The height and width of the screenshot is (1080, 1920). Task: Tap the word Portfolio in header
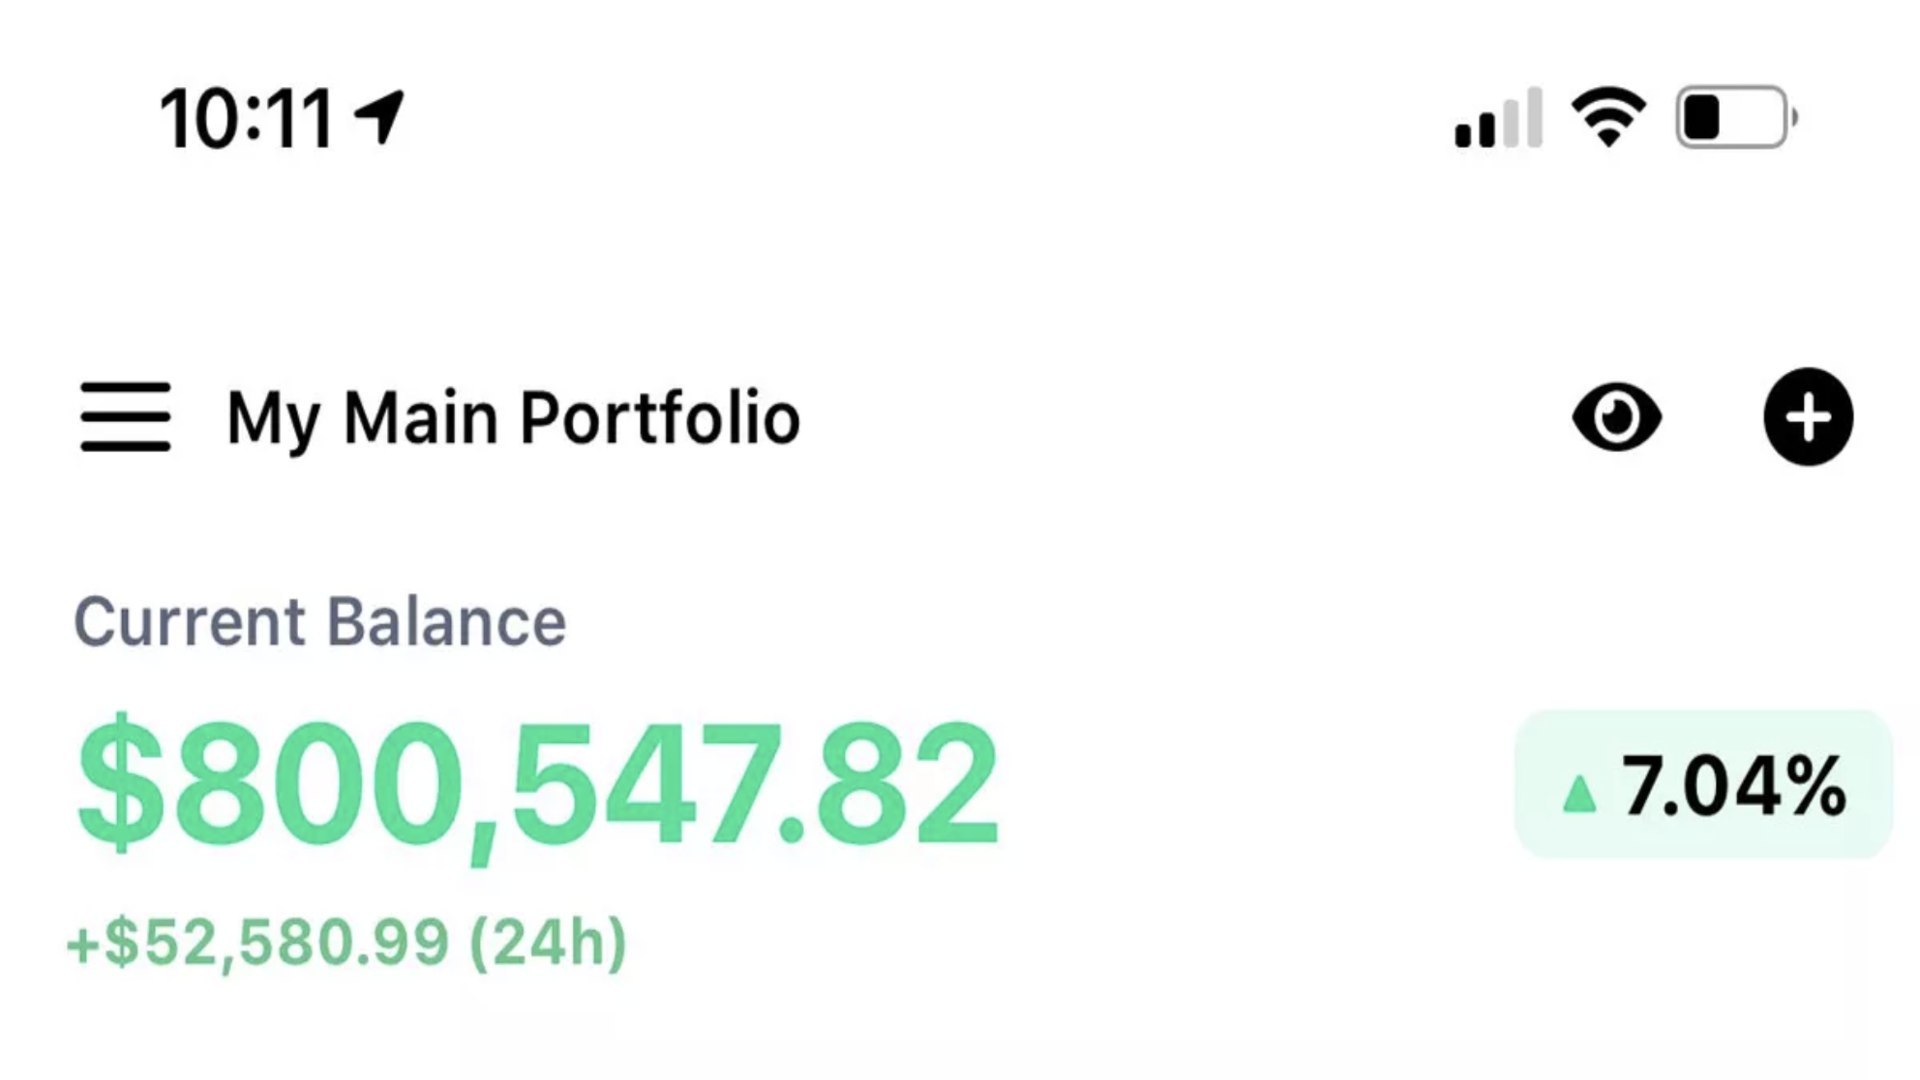click(x=660, y=418)
